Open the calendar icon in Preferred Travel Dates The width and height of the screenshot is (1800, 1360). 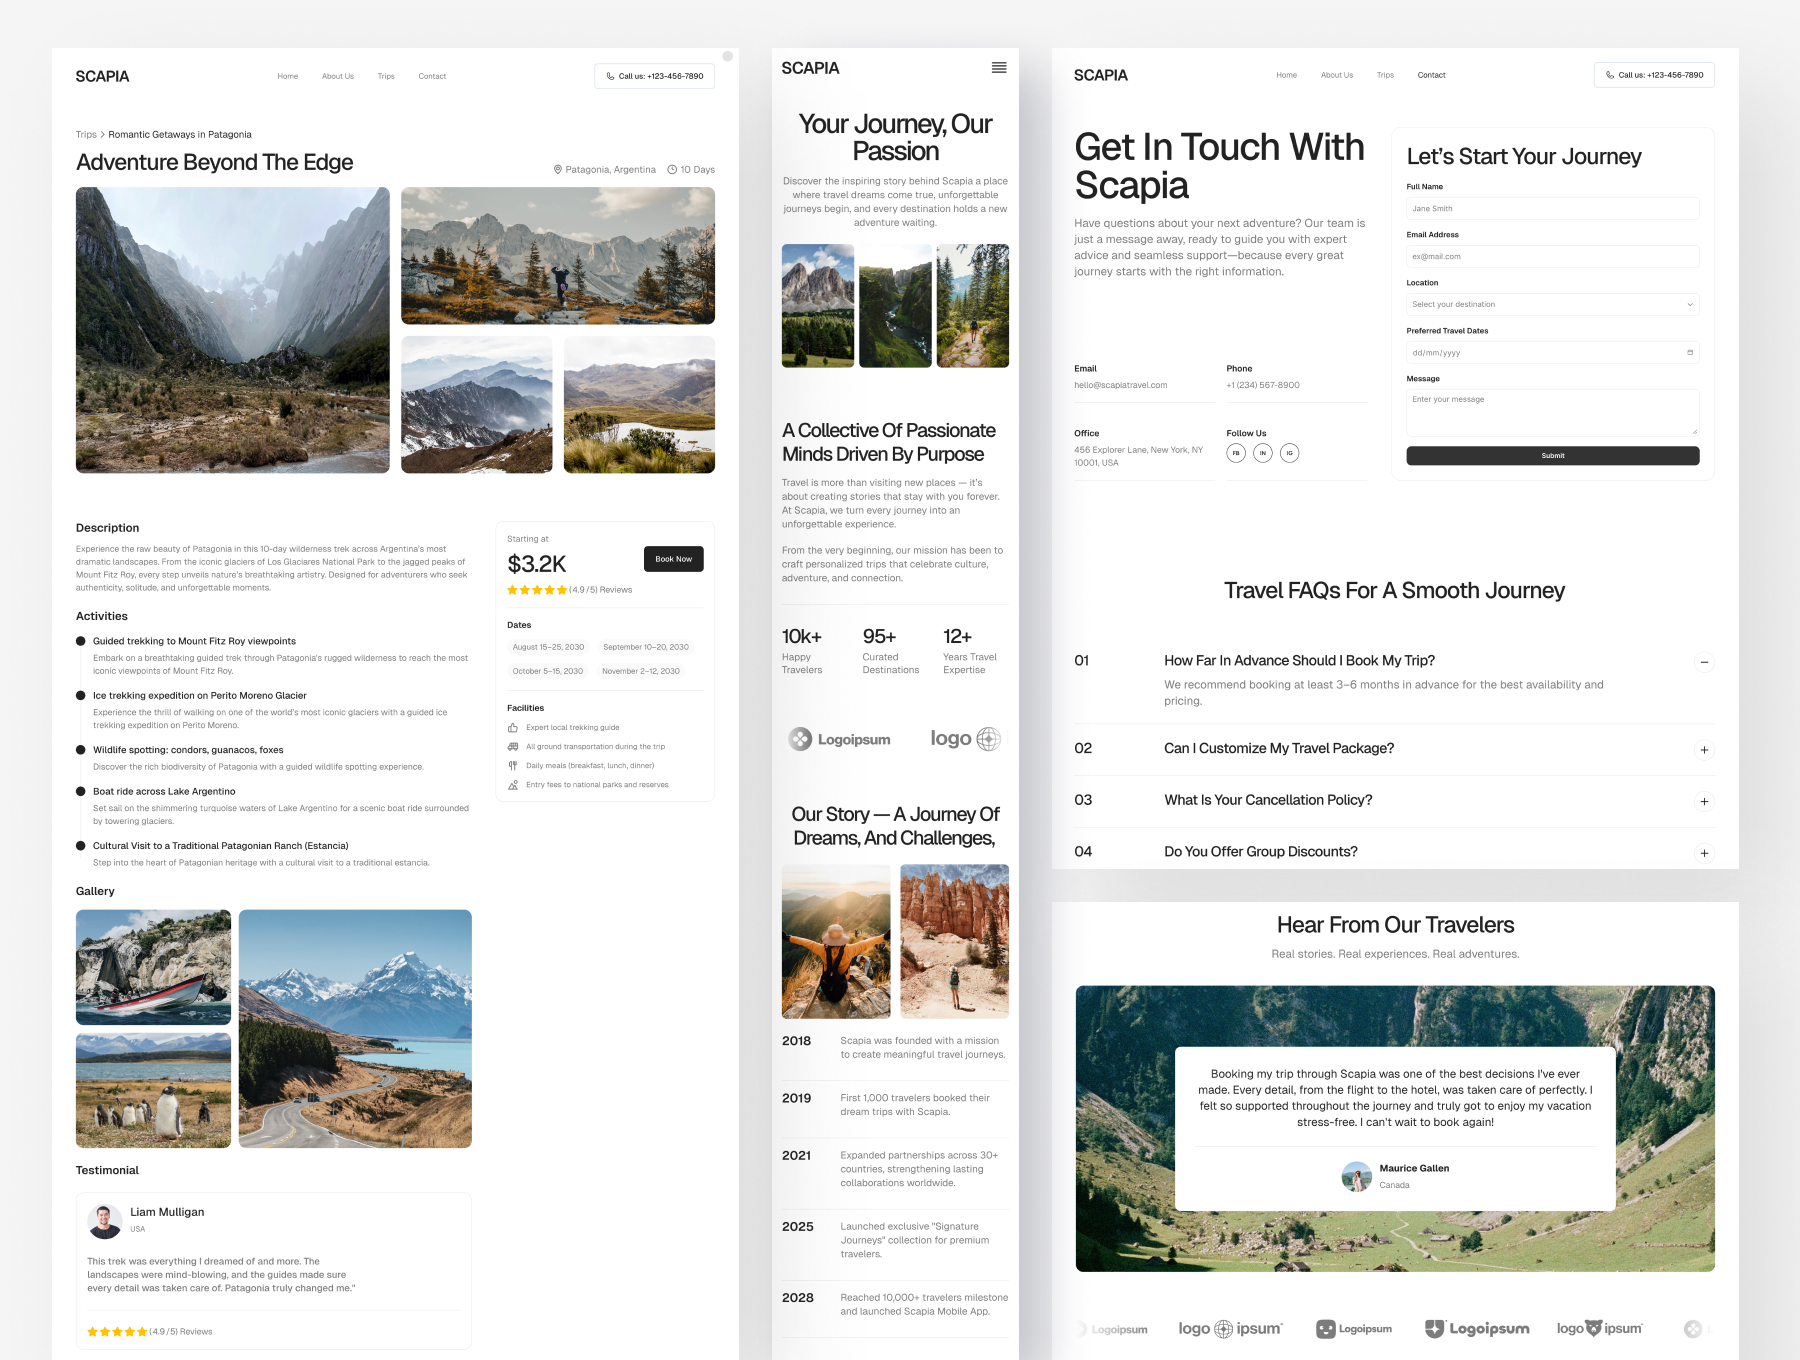(x=1690, y=352)
